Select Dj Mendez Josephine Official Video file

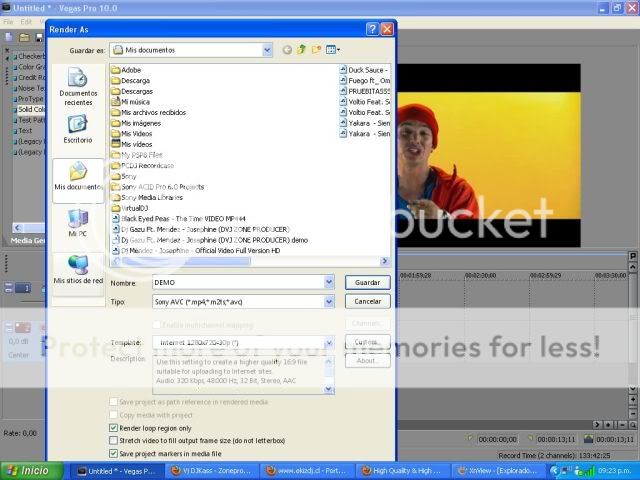196,251
